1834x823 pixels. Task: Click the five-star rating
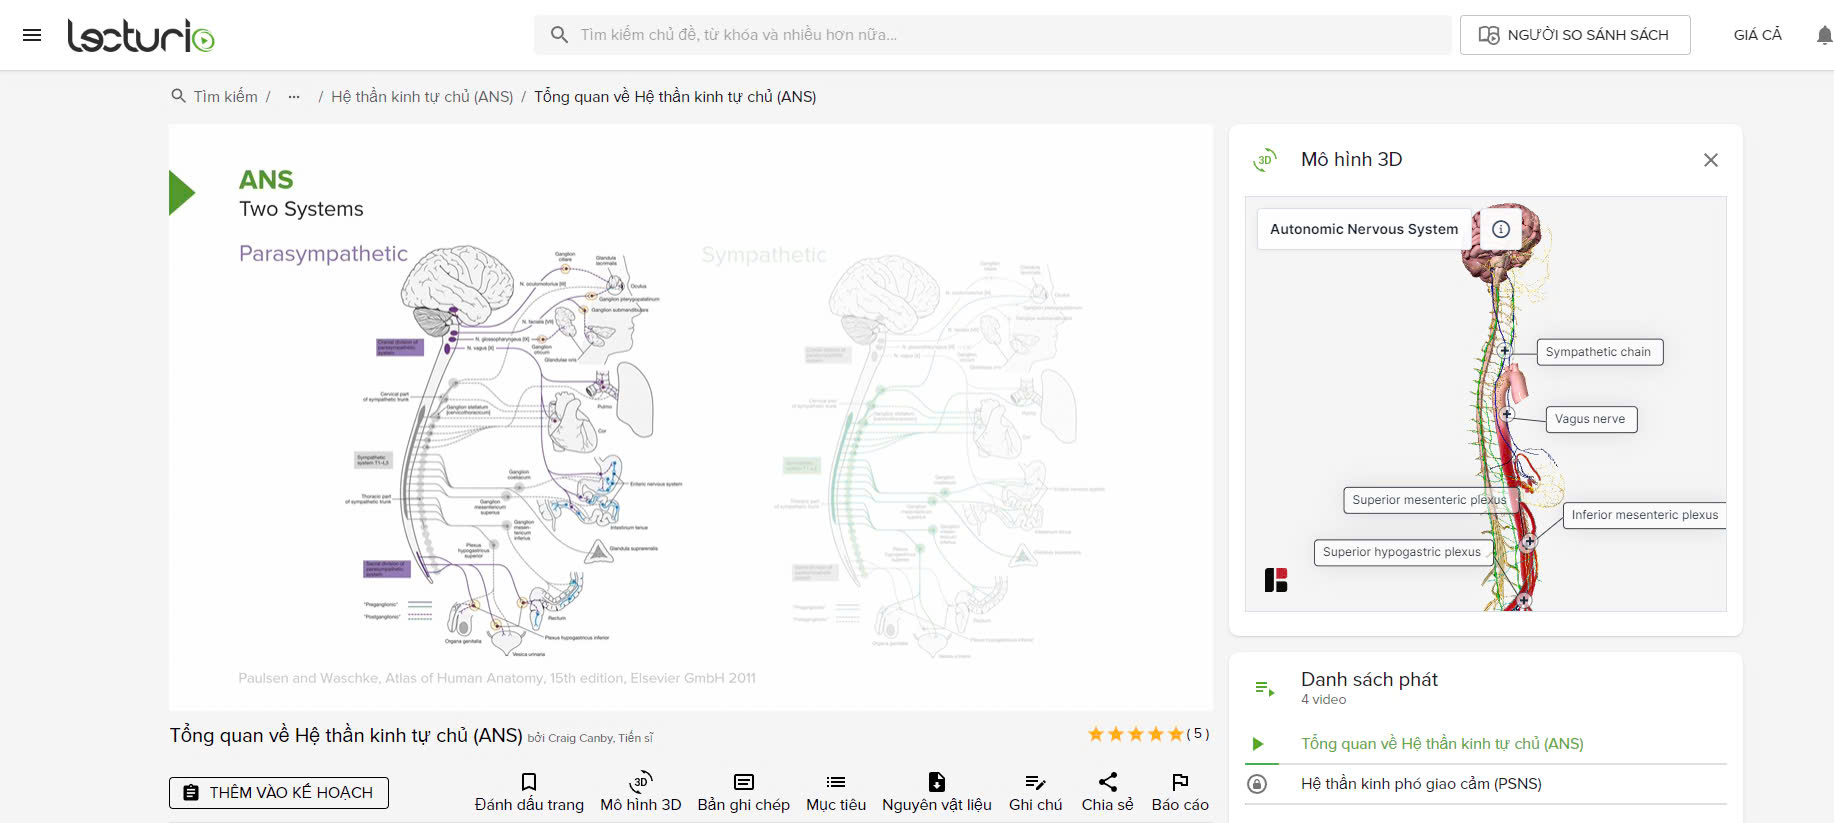(x=1136, y=734)
